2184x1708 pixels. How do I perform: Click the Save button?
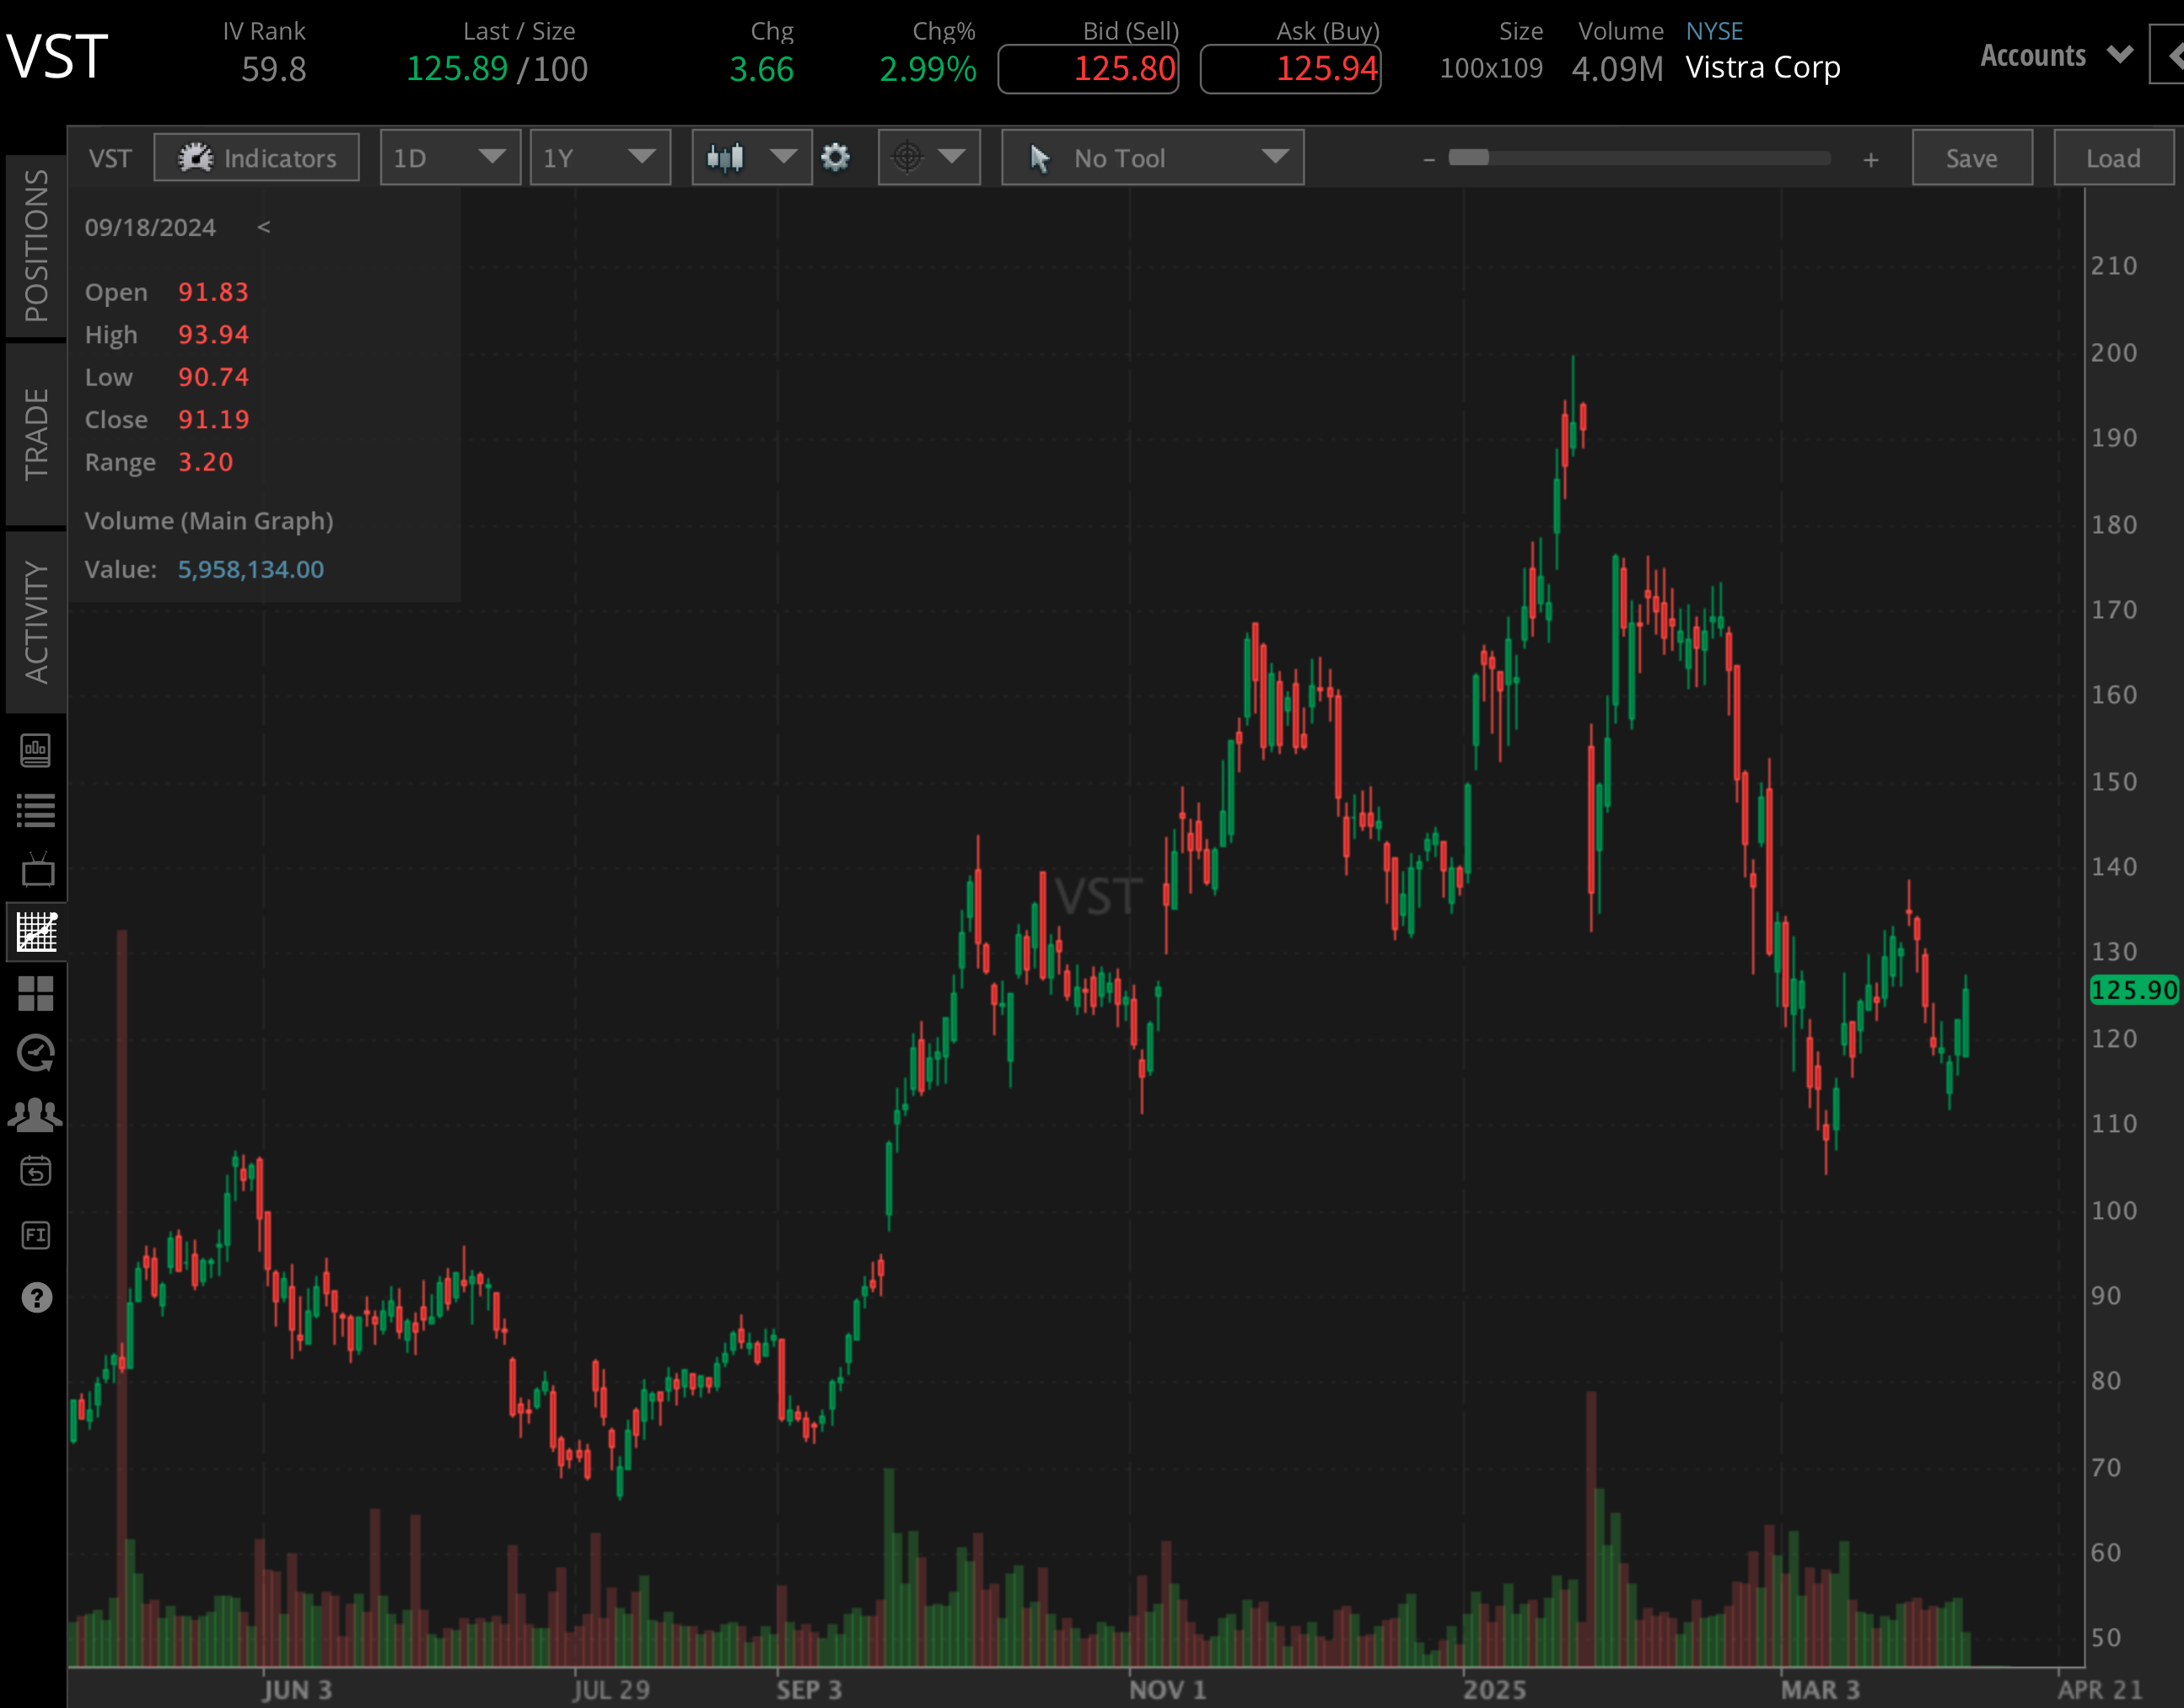(1971, 157)
